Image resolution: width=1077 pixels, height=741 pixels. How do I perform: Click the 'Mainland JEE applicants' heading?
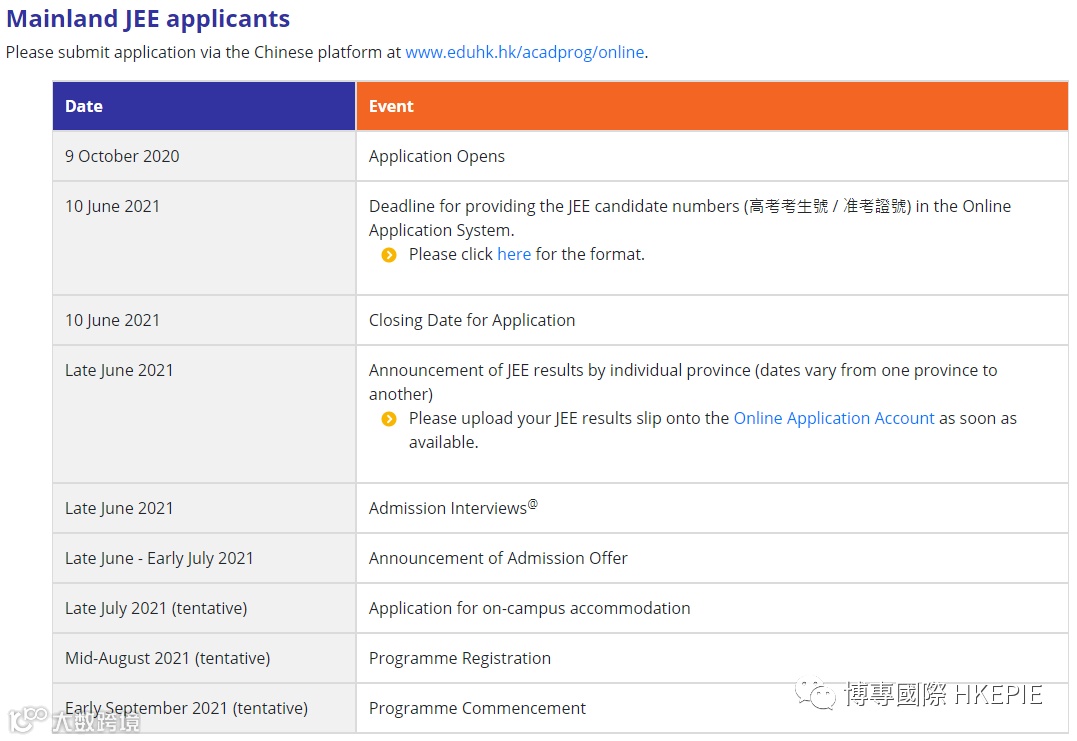tap(148, 19)
